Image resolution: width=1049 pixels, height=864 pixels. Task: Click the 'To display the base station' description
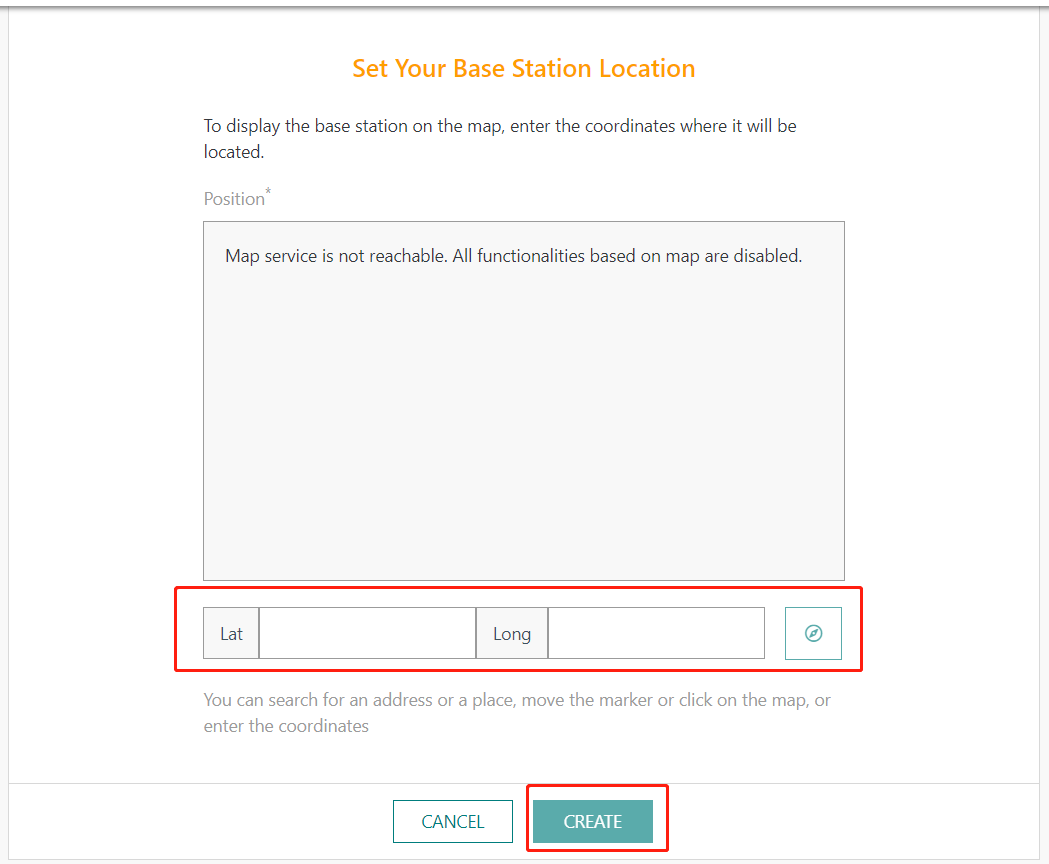[500, 139]
